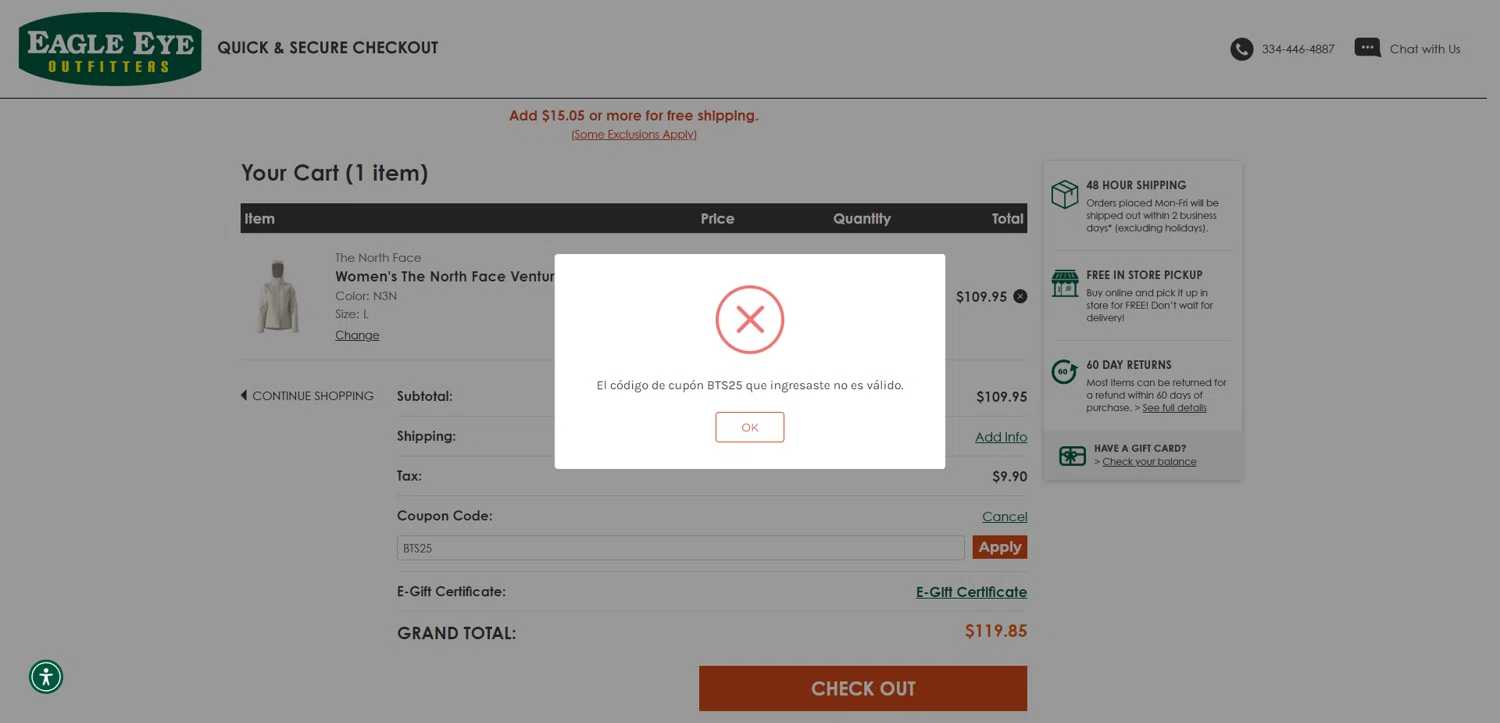The height and width of the screenshot is (723, 1500).
Task: Click the phone icon in header
Action: click(1242, 49)
